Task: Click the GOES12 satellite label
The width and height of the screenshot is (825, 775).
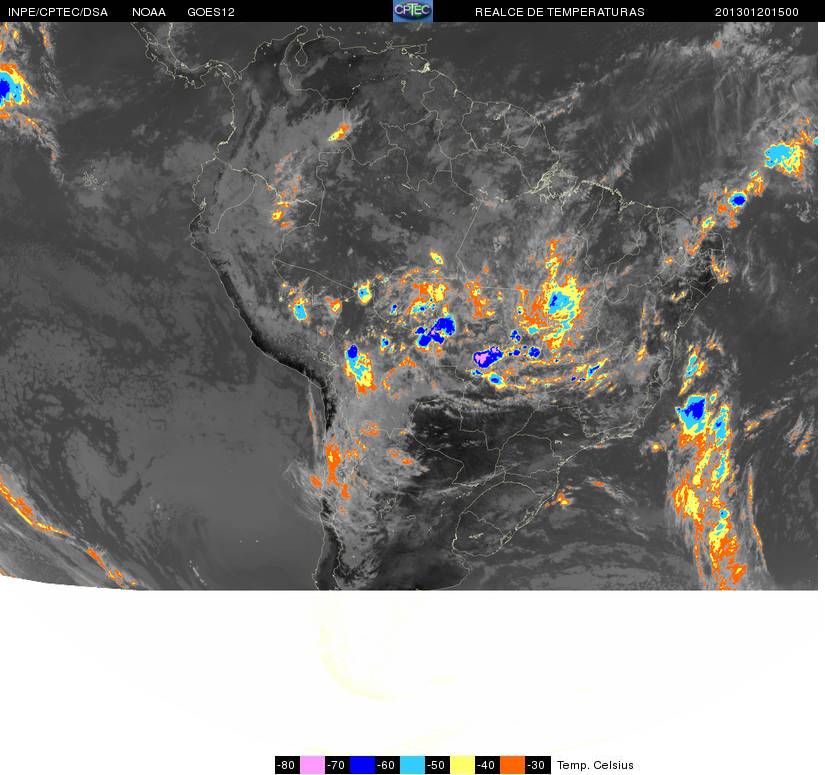Action: pyautogui.click(x=211, y=12)
